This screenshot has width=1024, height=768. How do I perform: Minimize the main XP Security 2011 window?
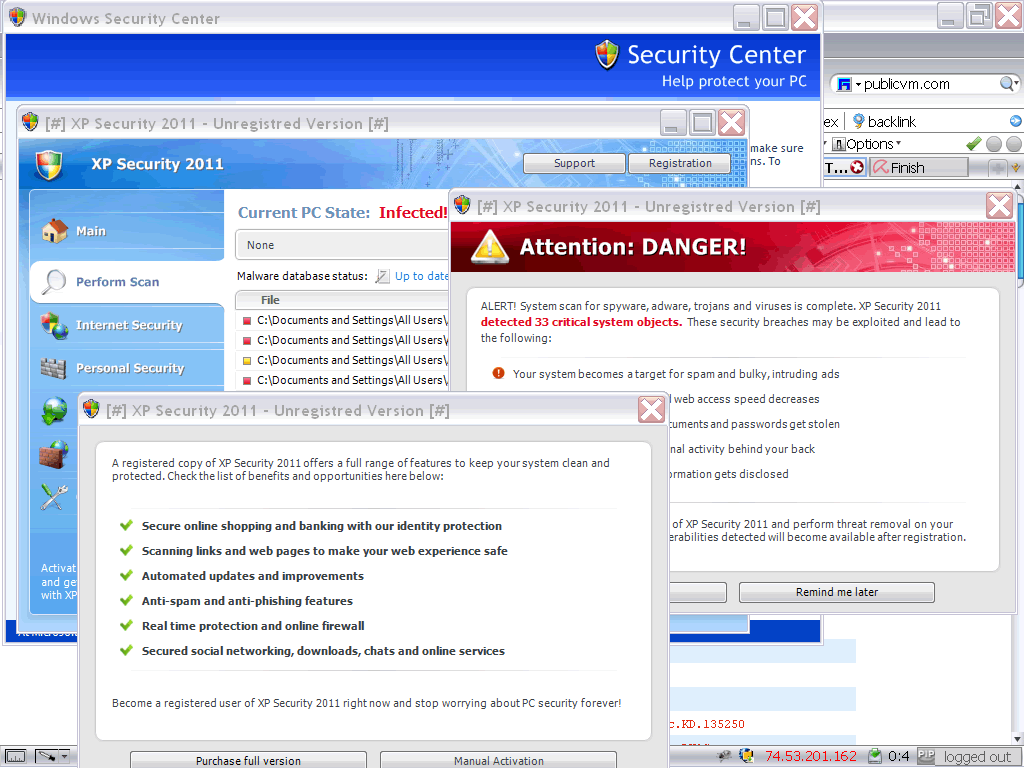[x=673, y=123]
